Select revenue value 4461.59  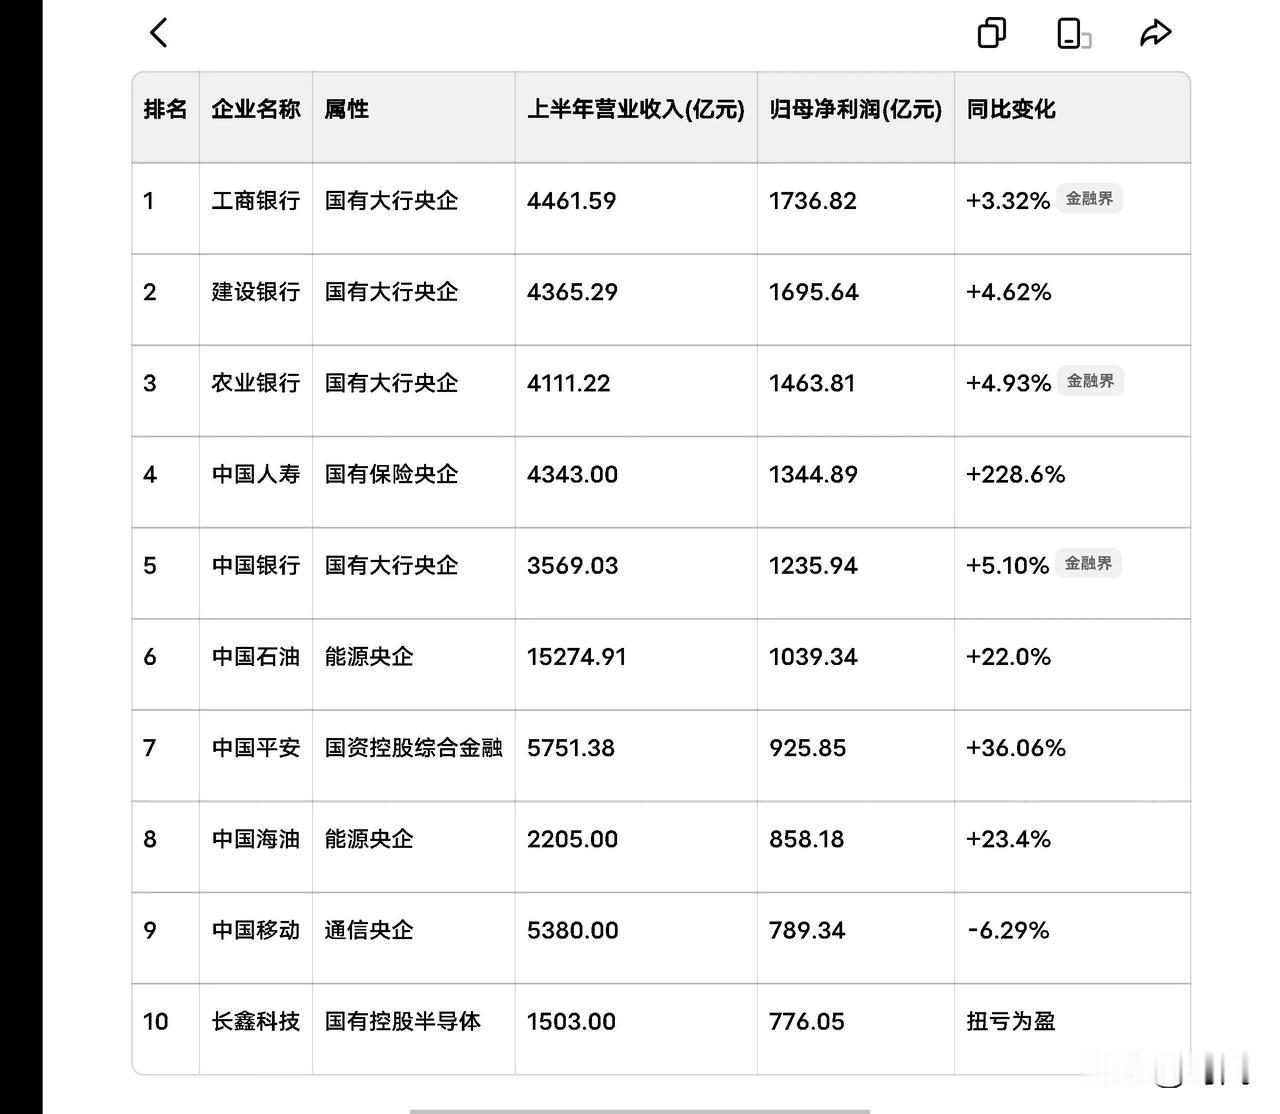pos(572,200)
